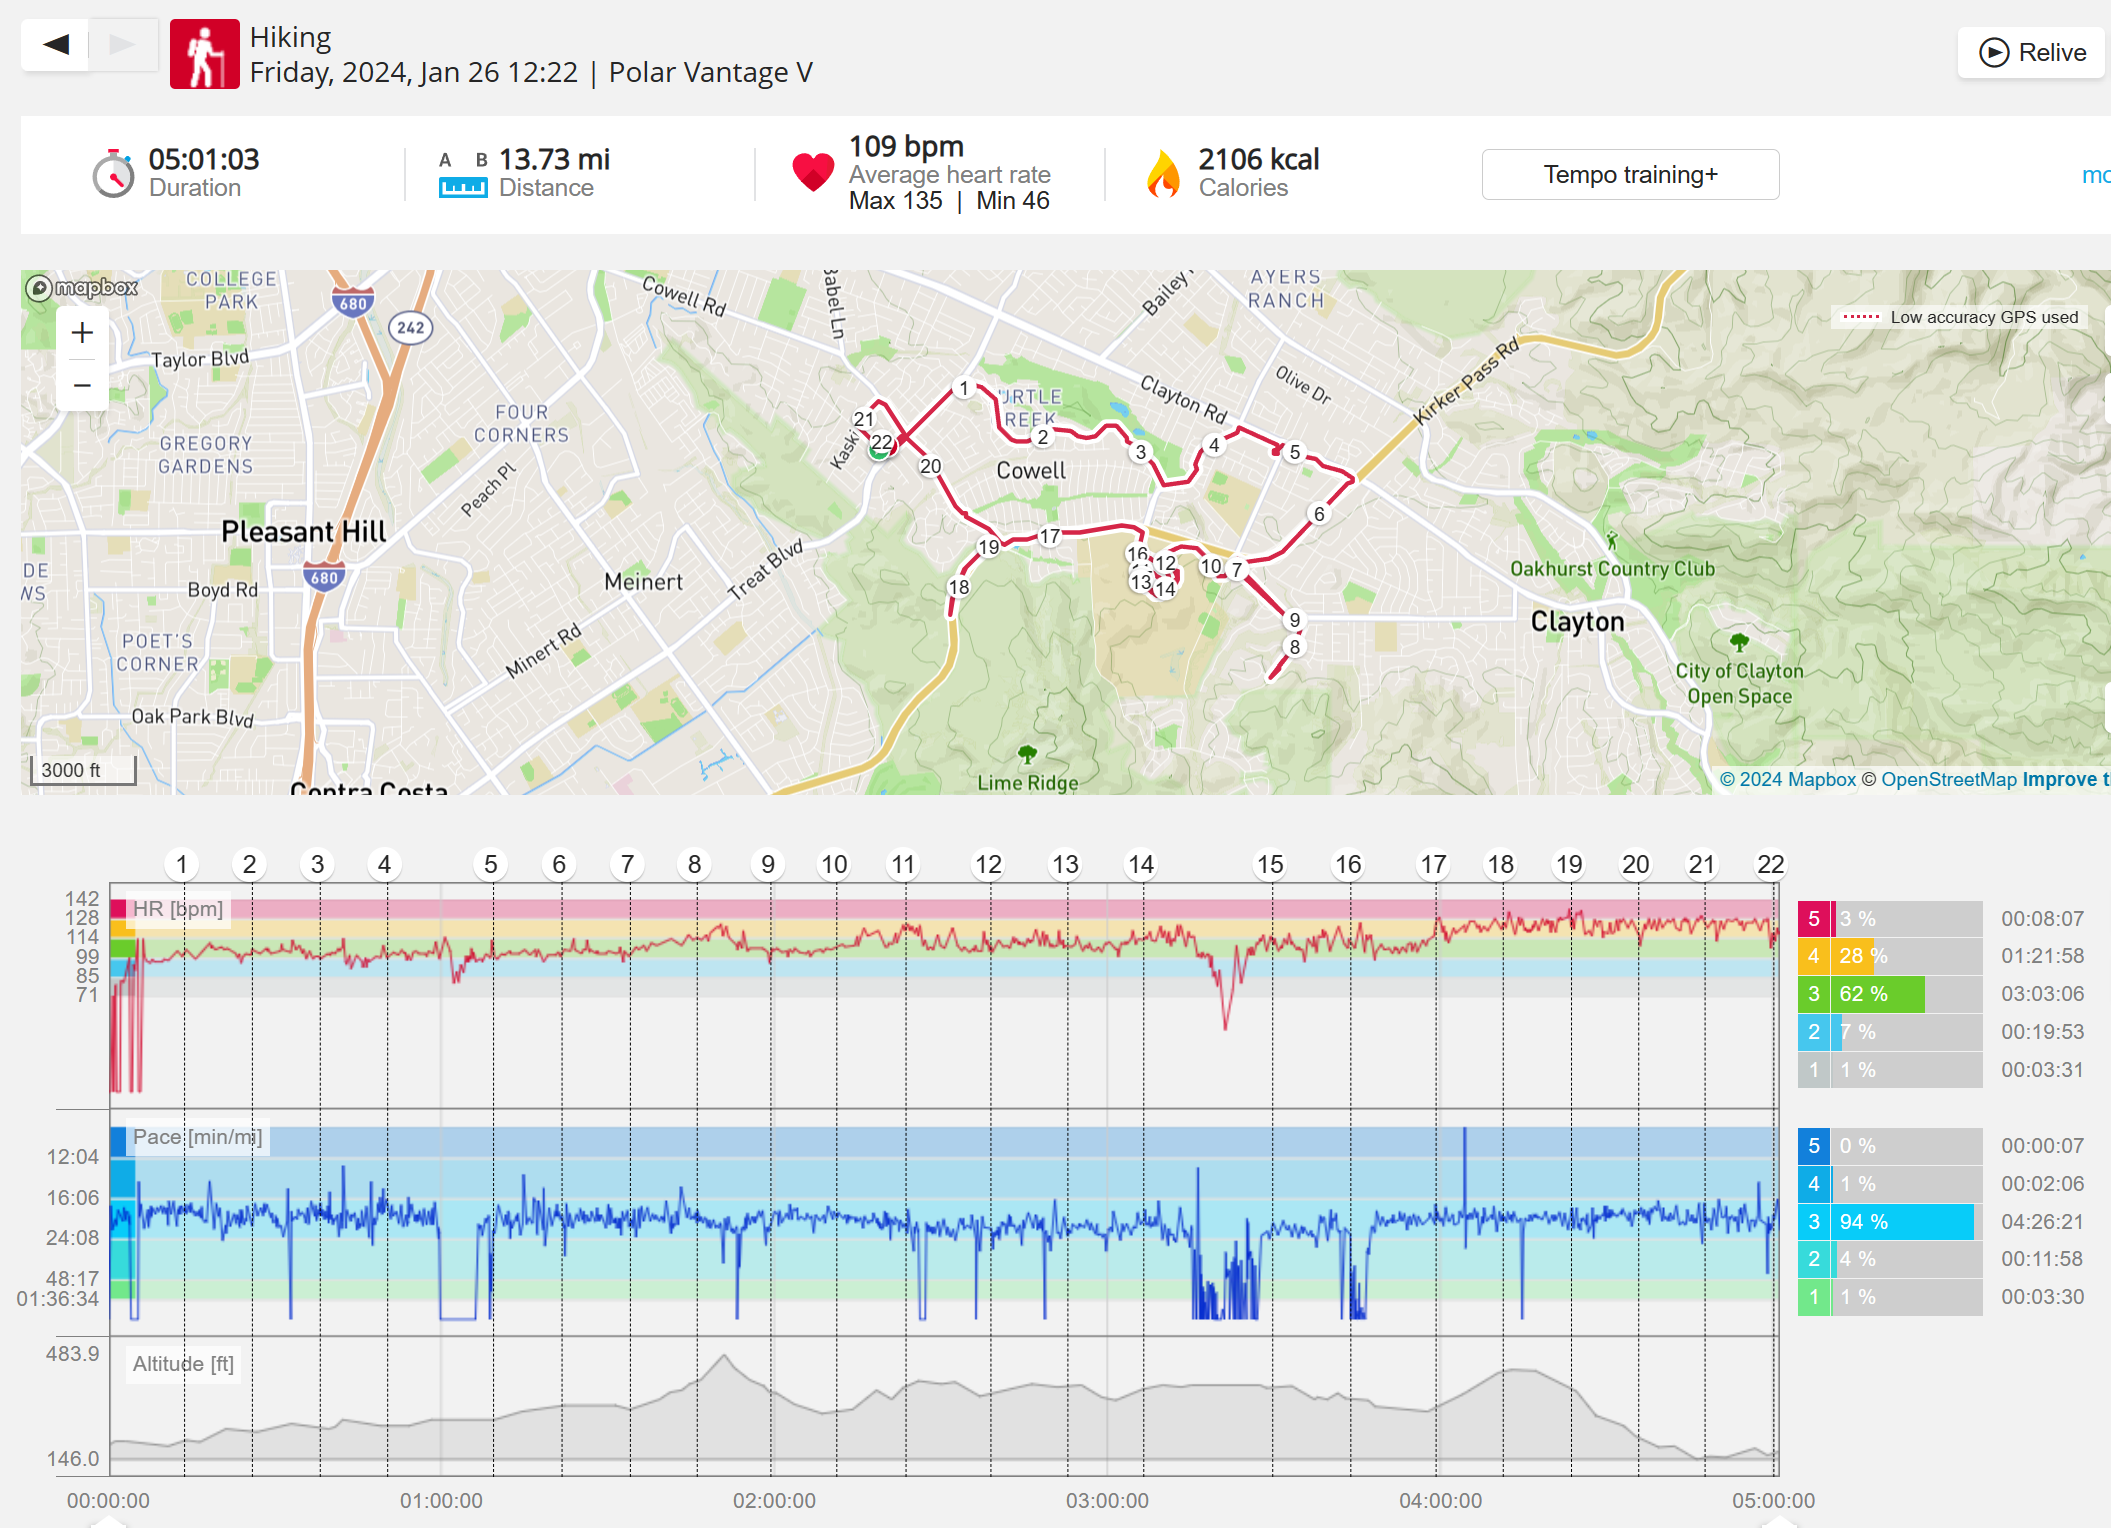Open the Tempo training+ benefit box
The height and width of the screenshot is (1528, 2111).
pyautogui.click(x=1629, y=174)
